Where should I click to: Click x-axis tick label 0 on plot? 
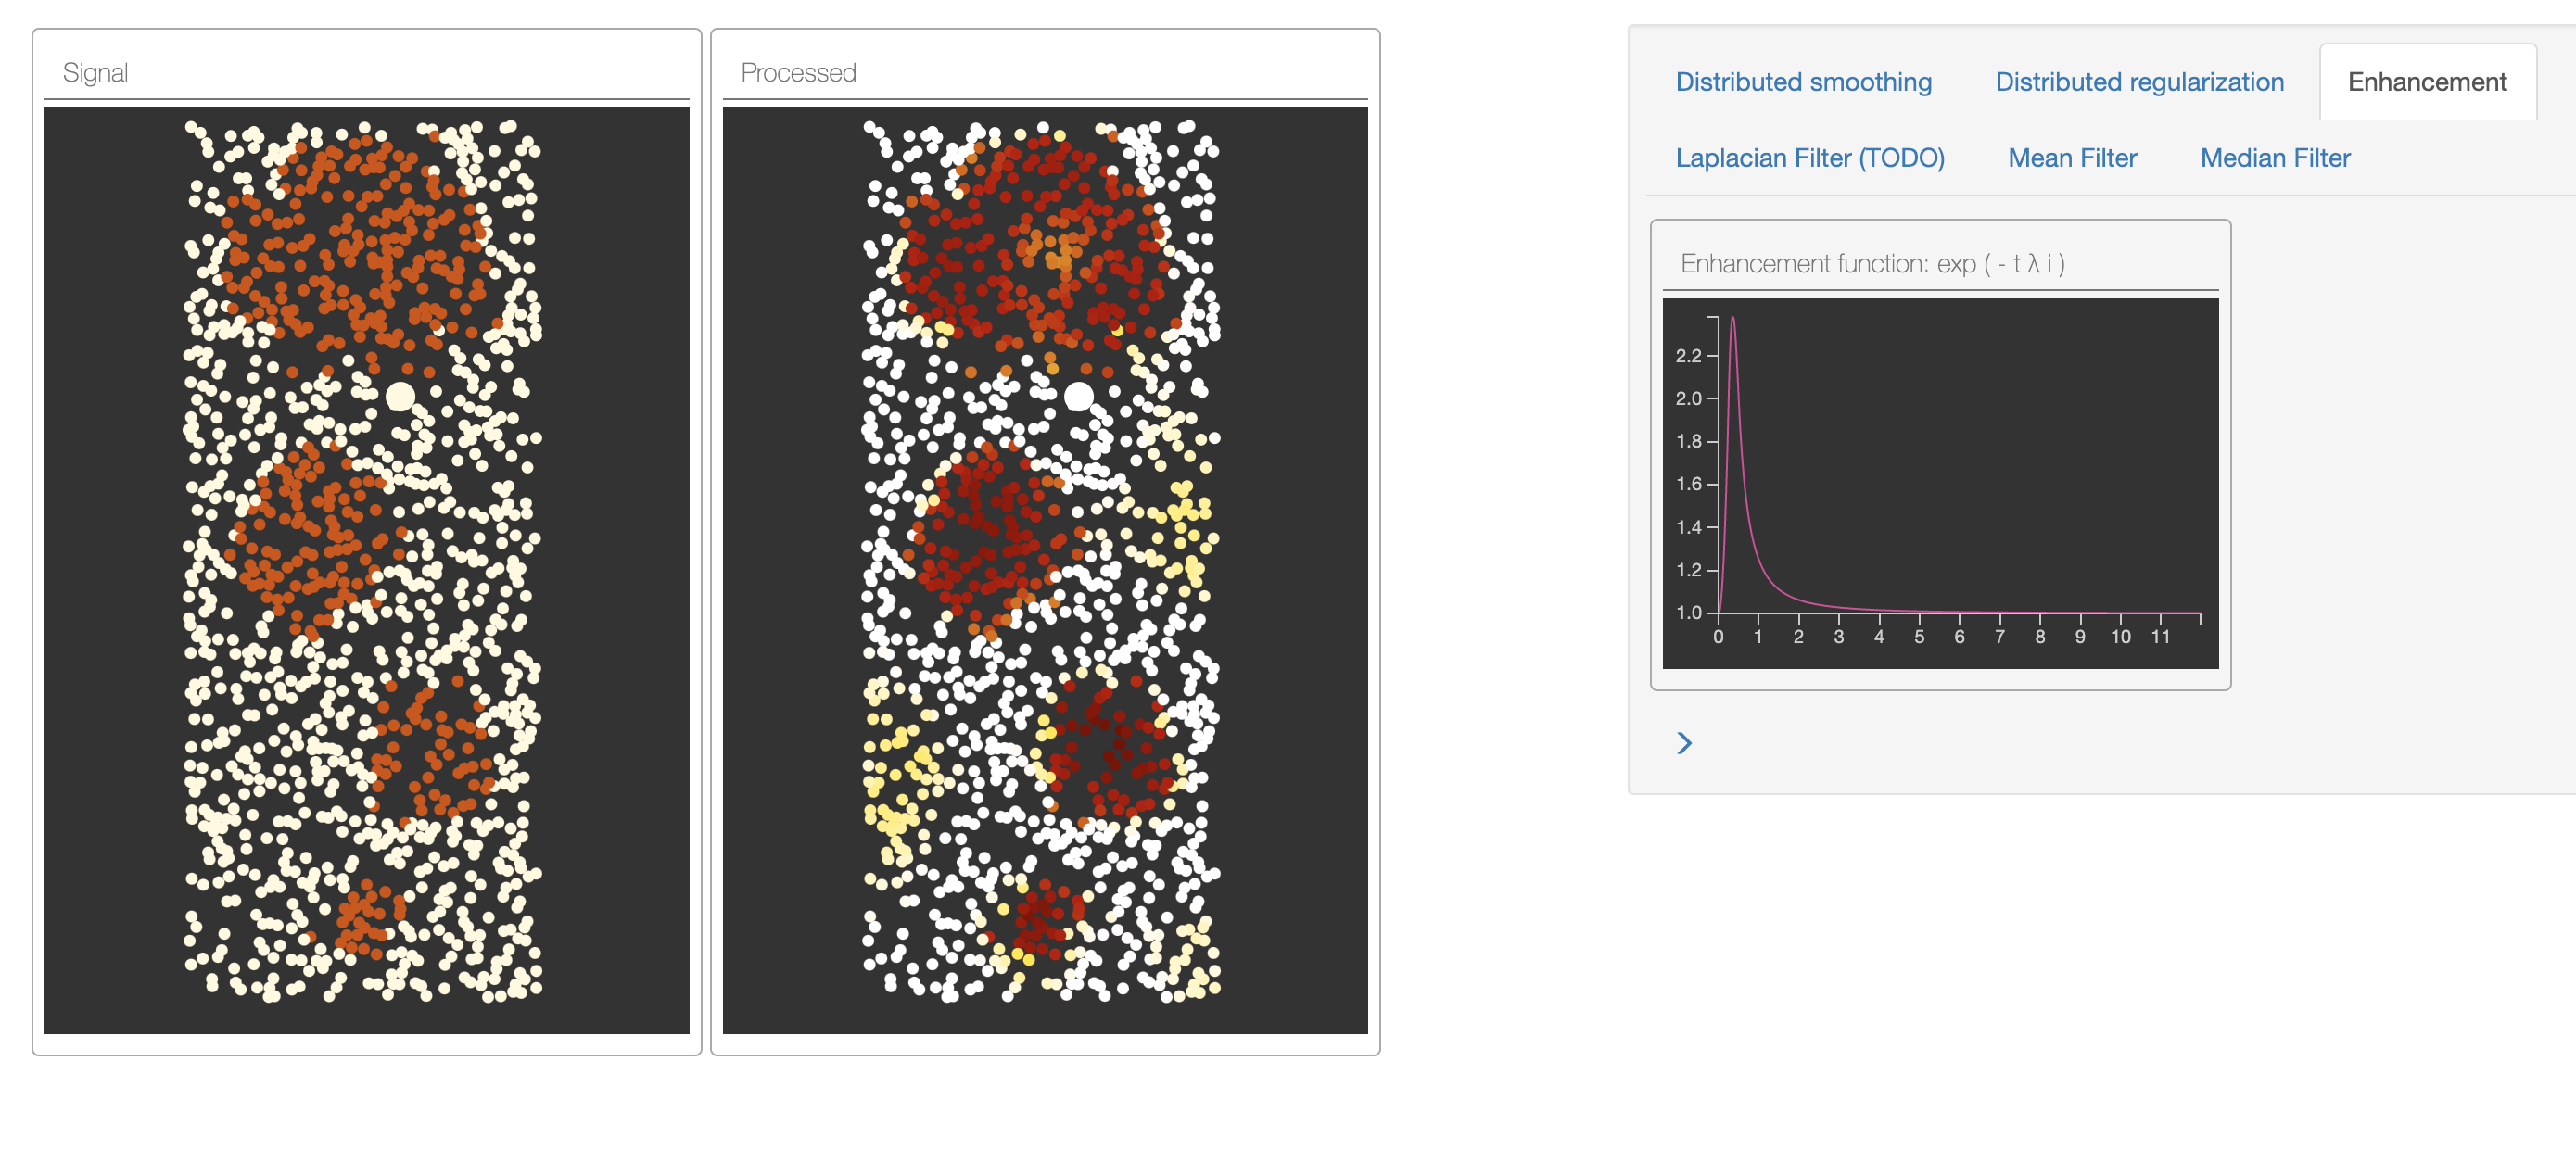[x=1718, y=637]
